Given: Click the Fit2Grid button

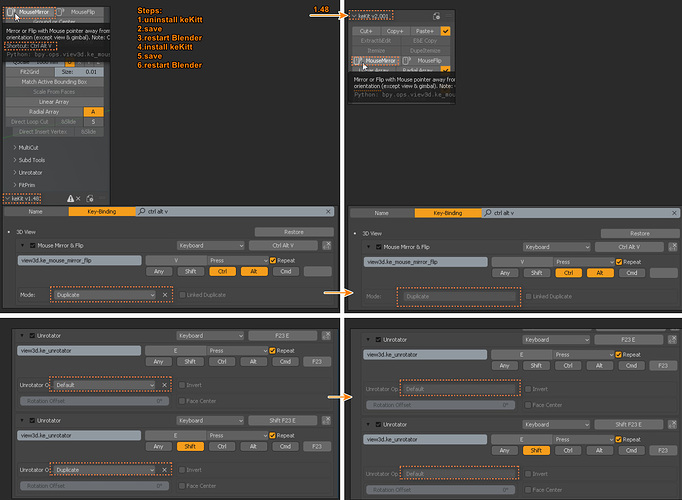Looking at the screenshot, I should (30, 72).
